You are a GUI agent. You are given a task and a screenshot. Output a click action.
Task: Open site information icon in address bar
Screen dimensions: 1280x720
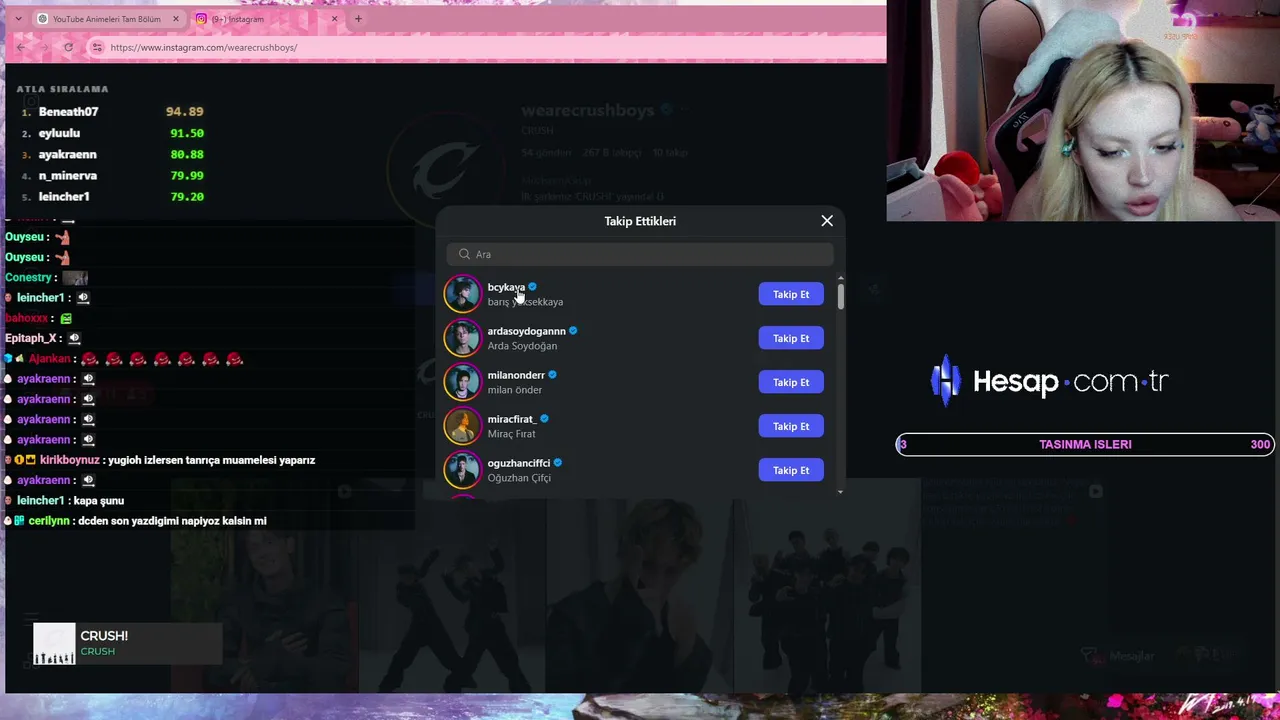click(96, 47)
